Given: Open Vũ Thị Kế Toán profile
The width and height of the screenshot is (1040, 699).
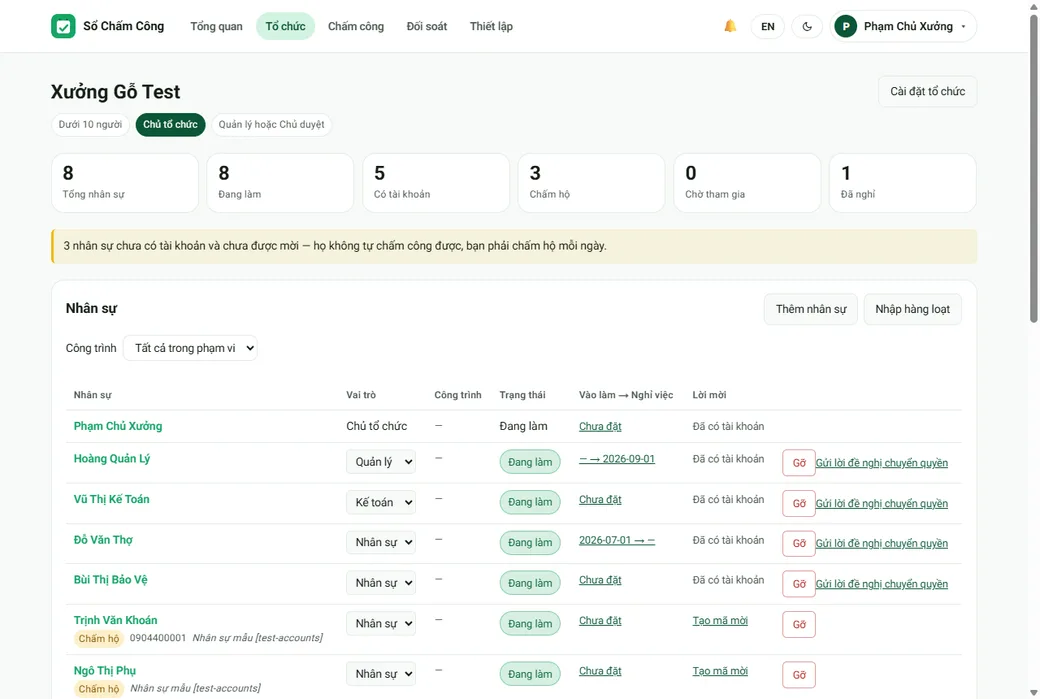Looking at the screenshot, I should [x=111, y=499].
